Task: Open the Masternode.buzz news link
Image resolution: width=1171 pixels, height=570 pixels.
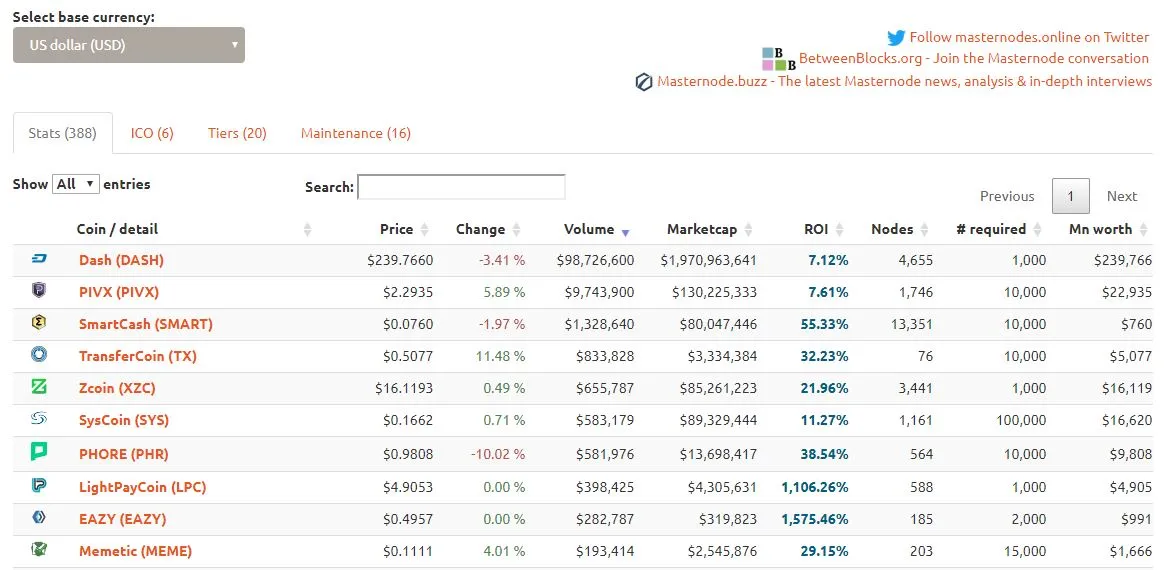Action: 904,81
